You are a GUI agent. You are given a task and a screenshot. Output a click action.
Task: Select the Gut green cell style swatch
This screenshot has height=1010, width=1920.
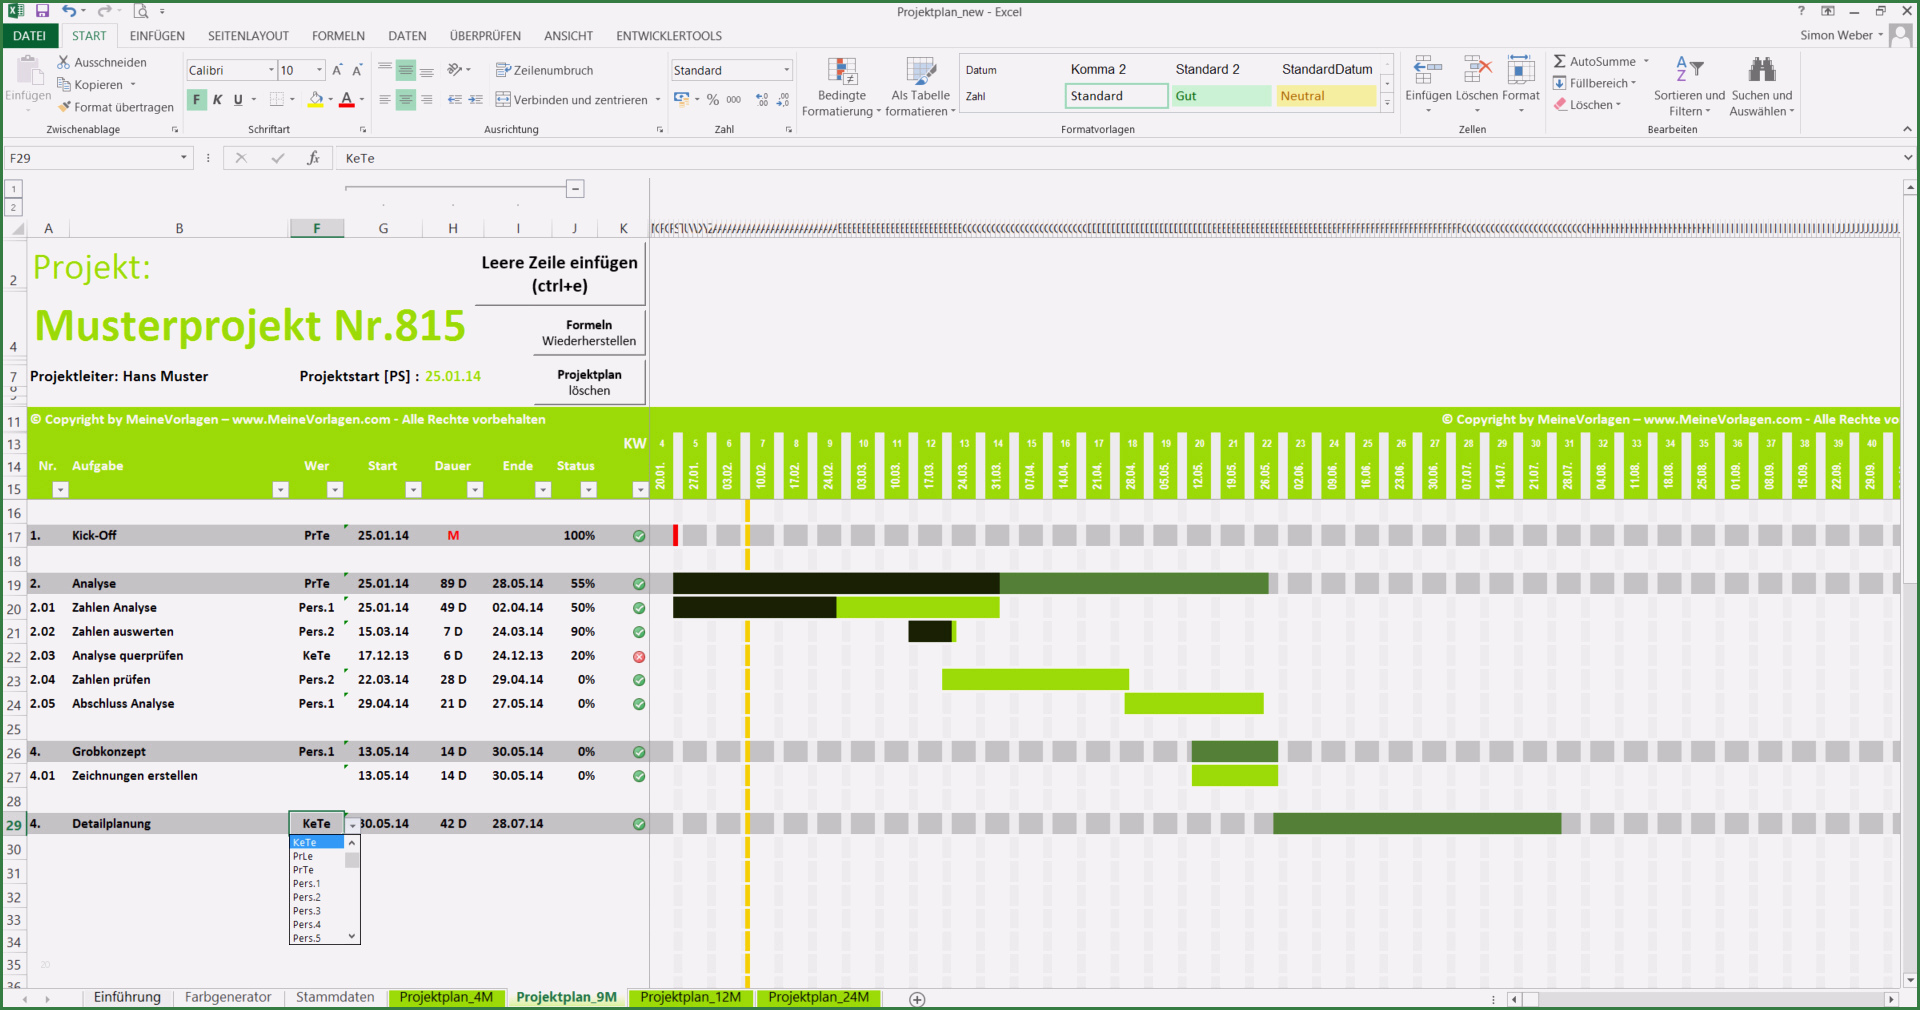coord(1220,96)
